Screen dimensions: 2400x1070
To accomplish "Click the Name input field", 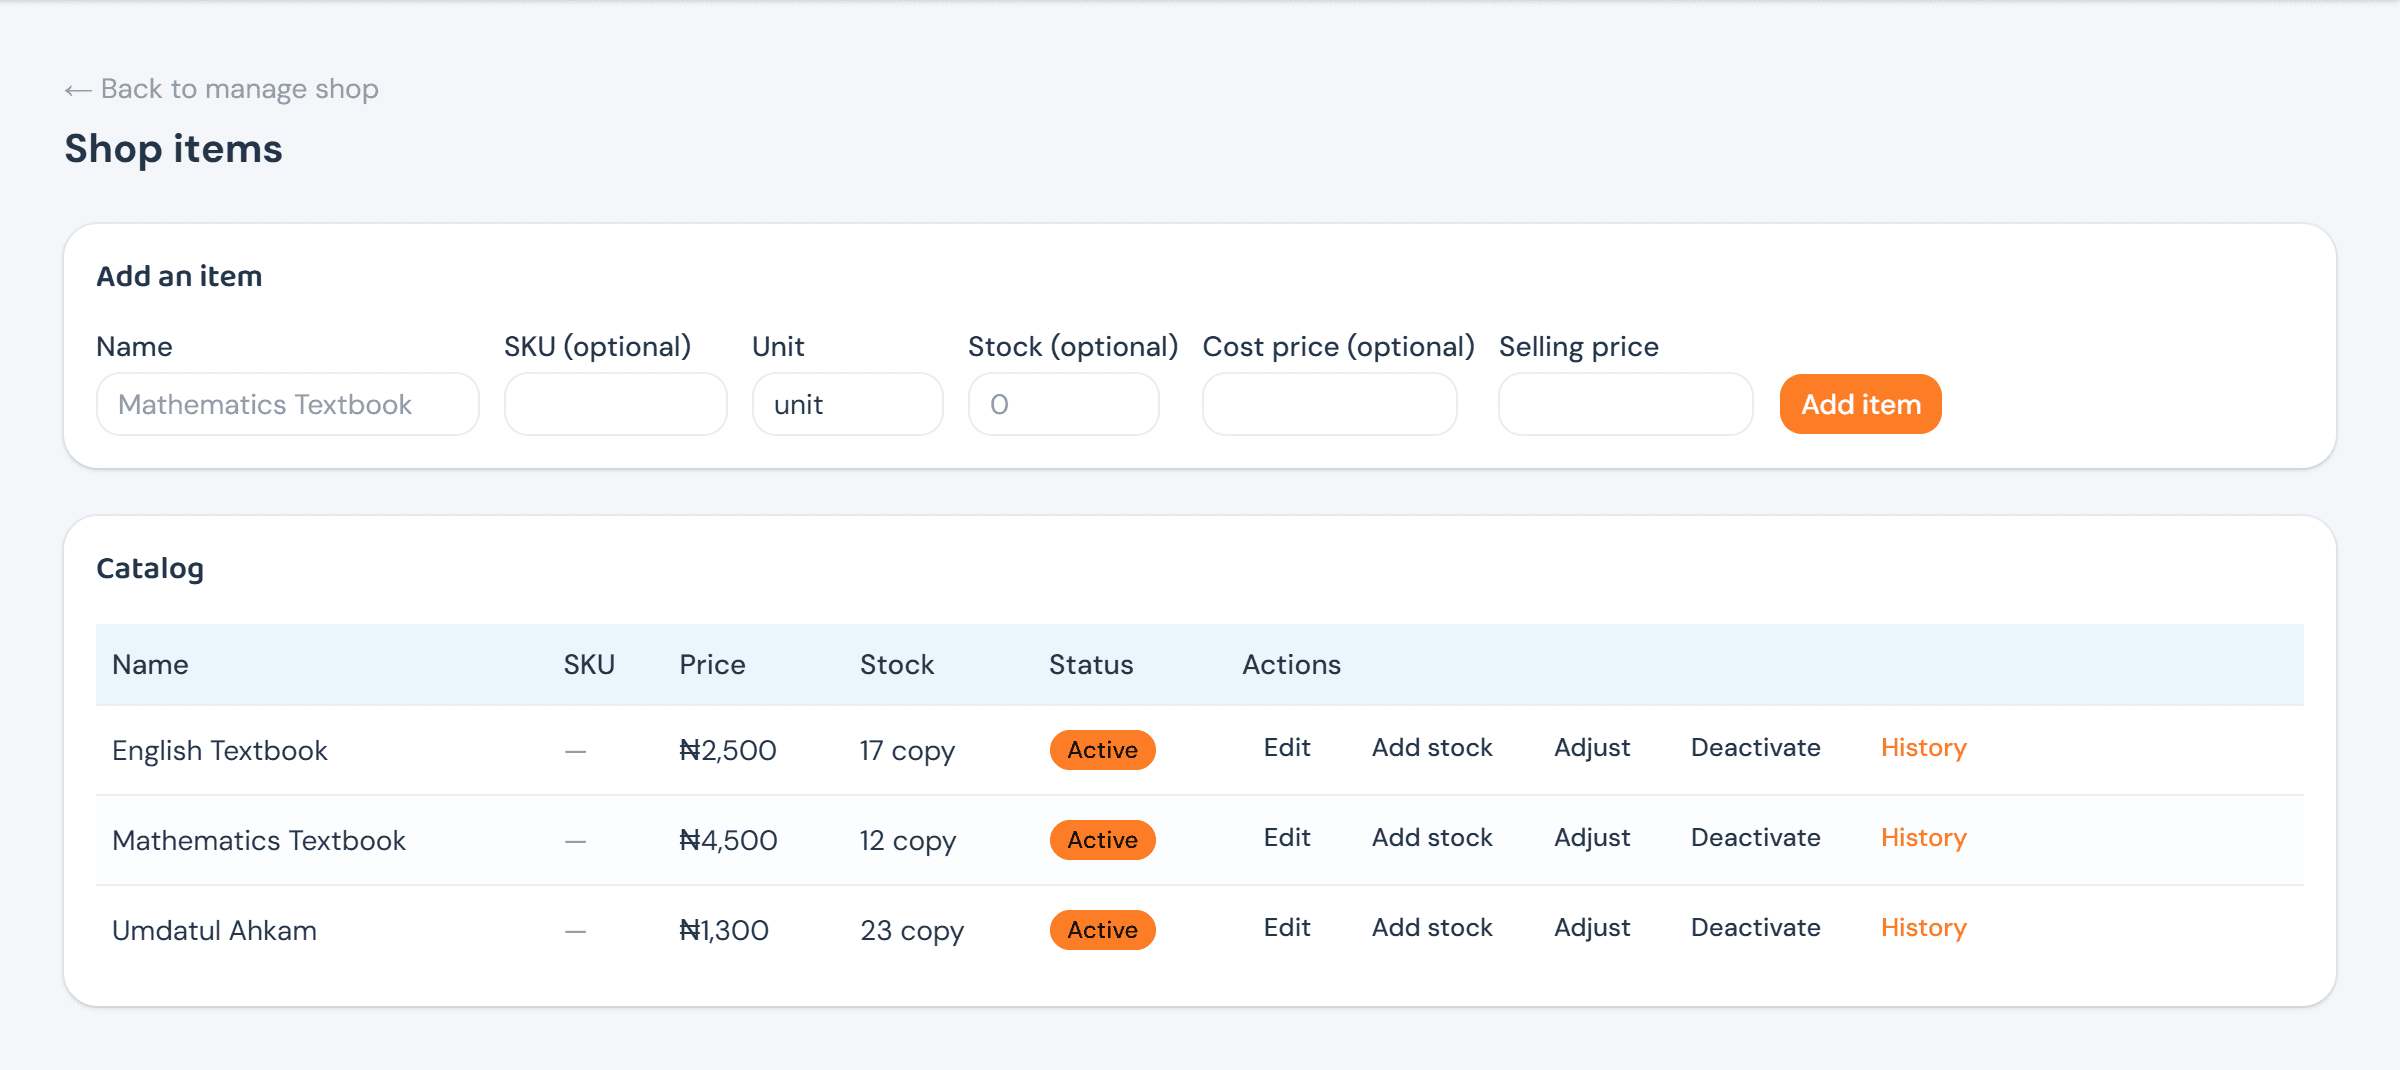I will pos(288,404).
